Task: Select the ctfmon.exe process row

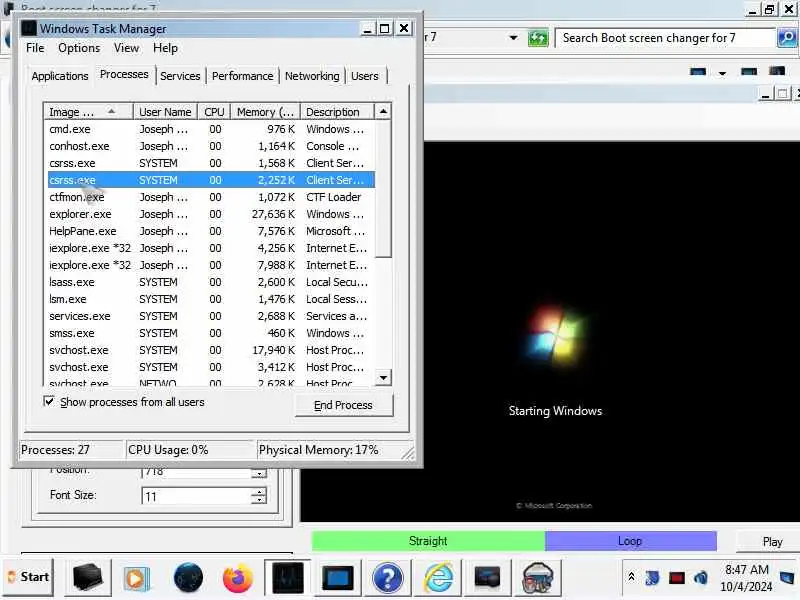Action: tap(210, 197)
